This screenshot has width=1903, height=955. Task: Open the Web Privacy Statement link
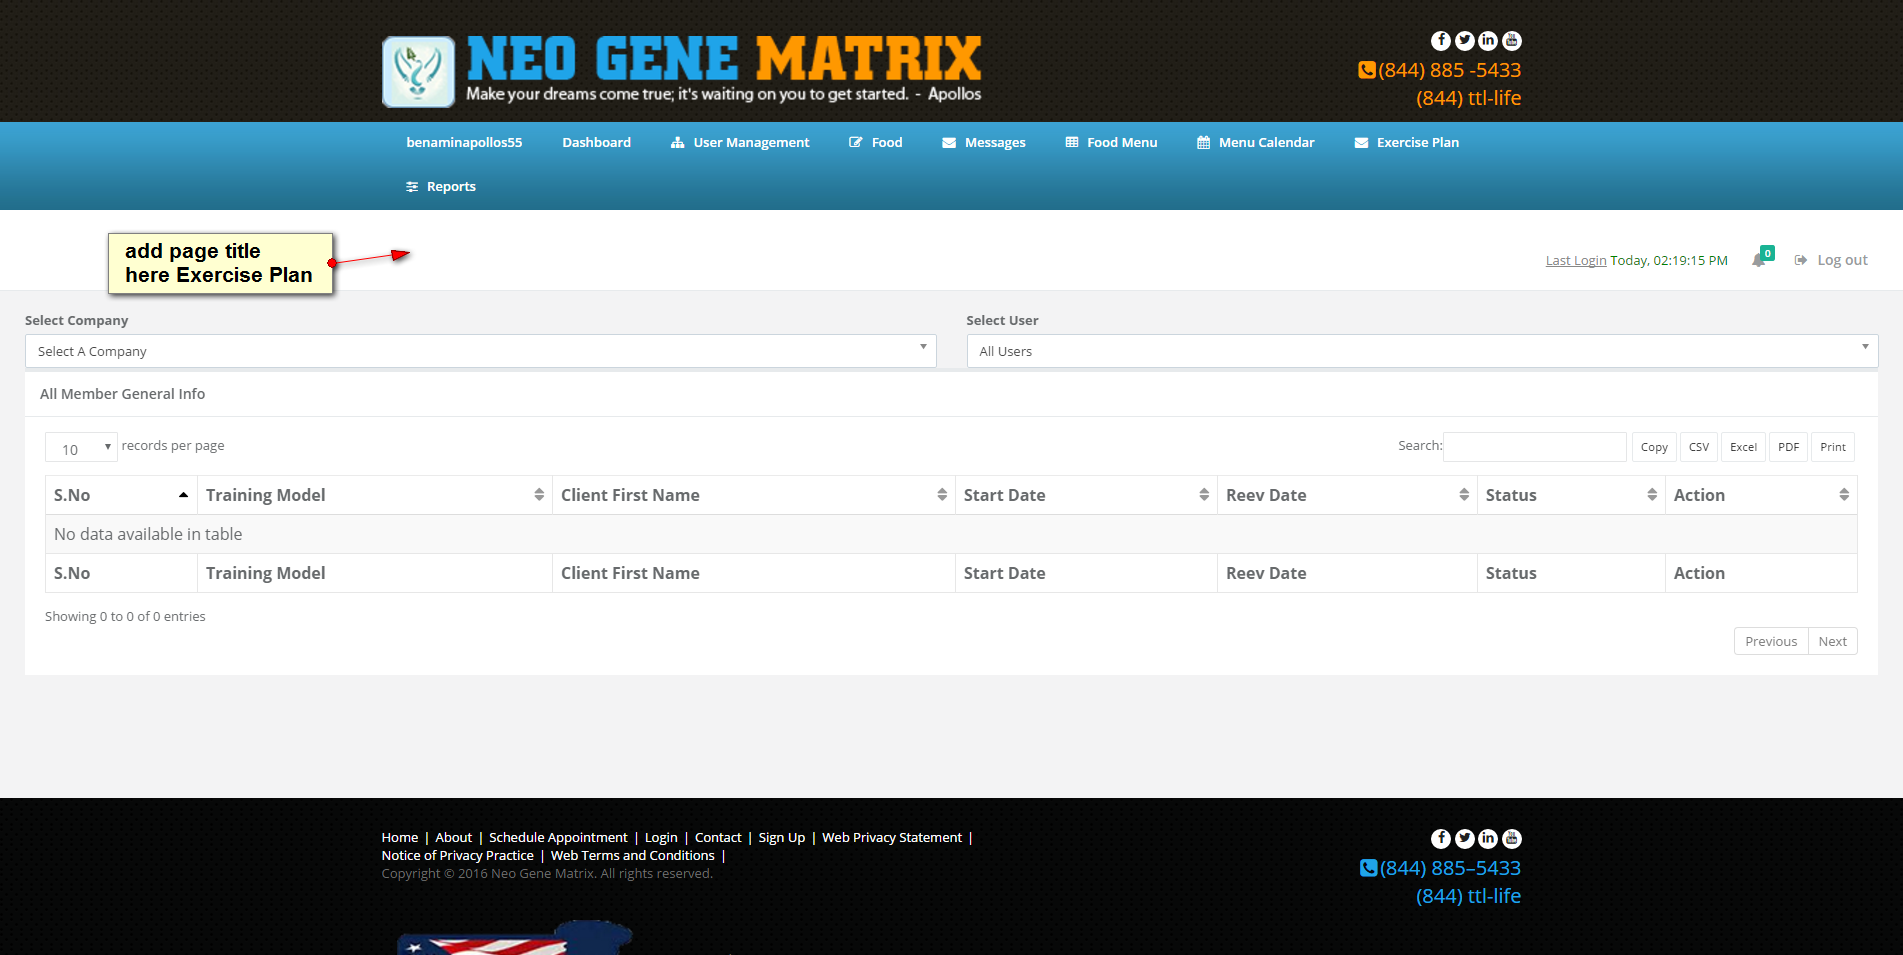click(892, 838)
